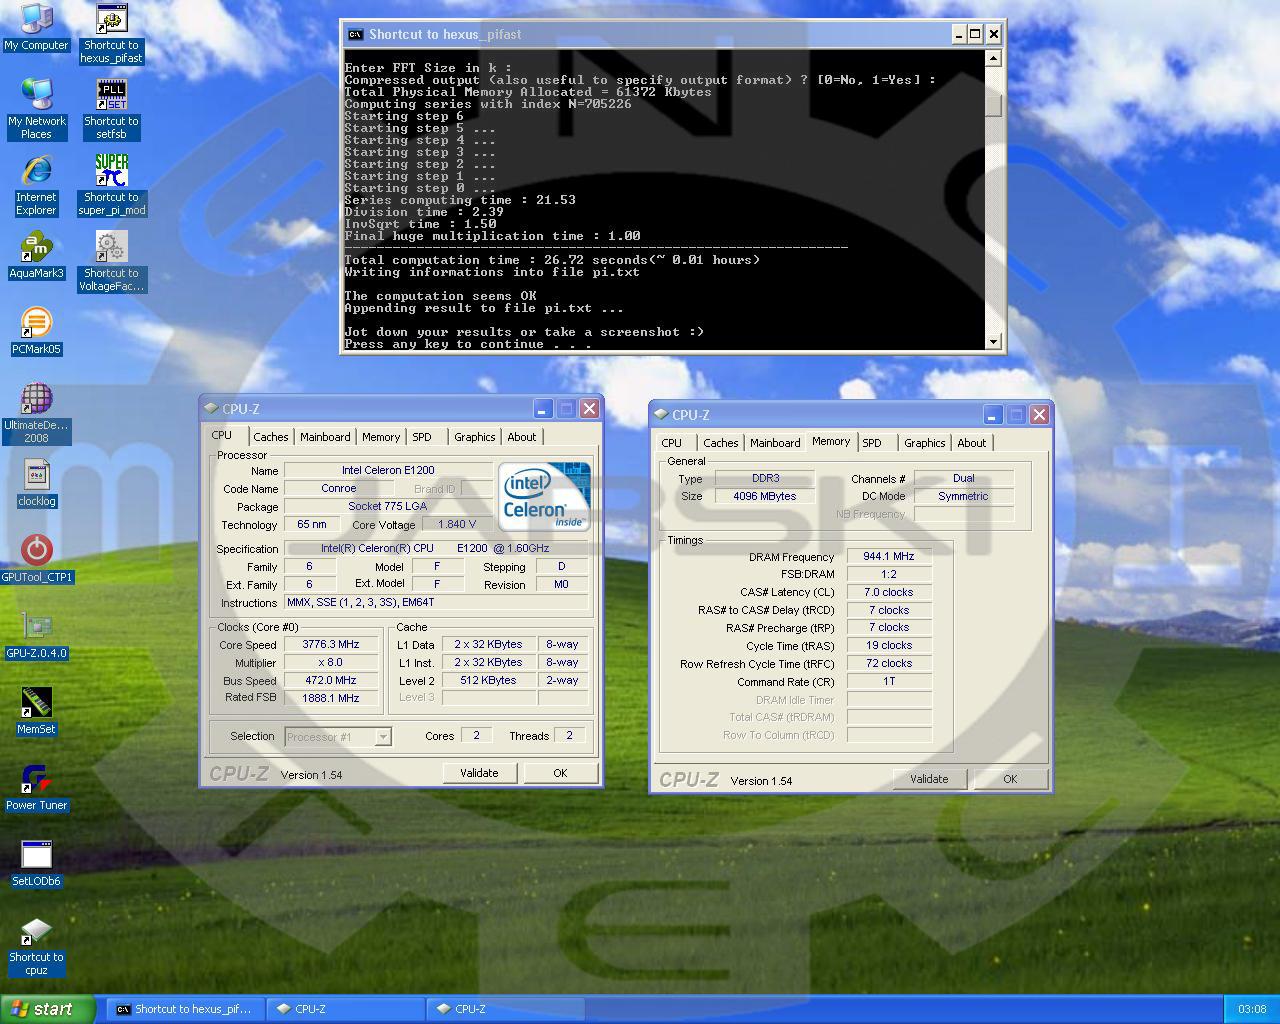Click console window system menu icon

pyautogui.click(x=355, y=34)
